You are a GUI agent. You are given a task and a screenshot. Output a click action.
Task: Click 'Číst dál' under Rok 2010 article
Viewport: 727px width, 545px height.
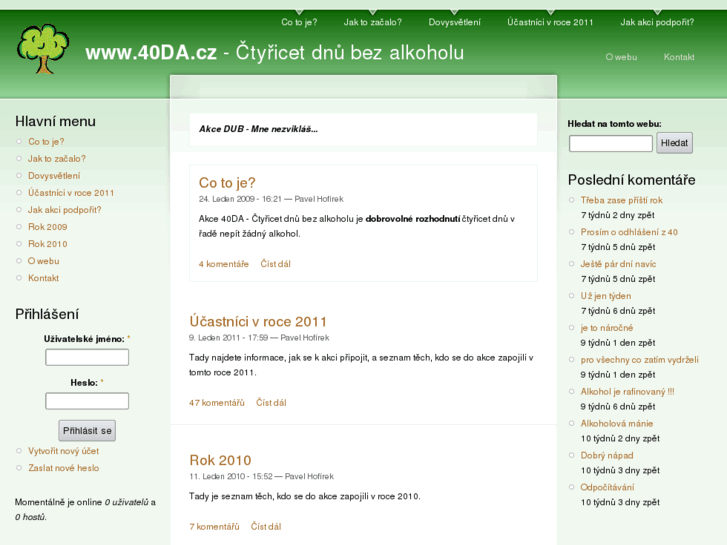(266, 526)
